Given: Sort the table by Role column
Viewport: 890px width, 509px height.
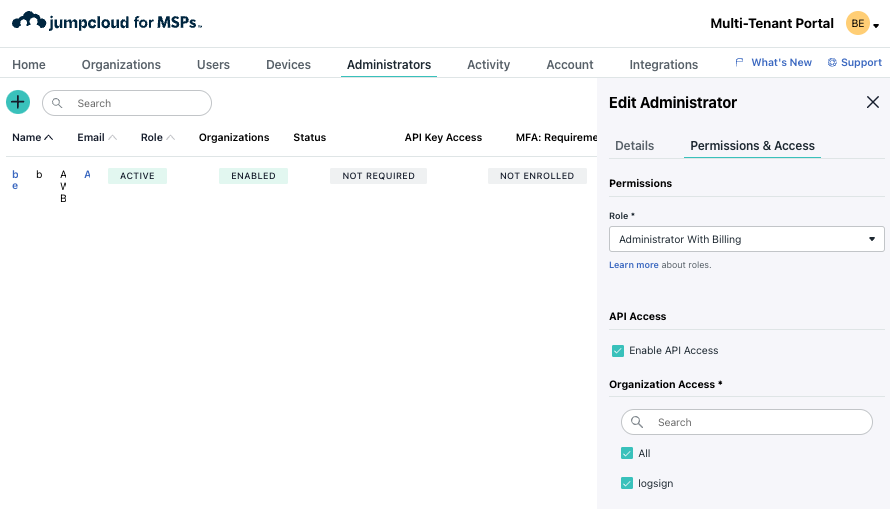Looking at the screenshot, I should pos(157,137).
